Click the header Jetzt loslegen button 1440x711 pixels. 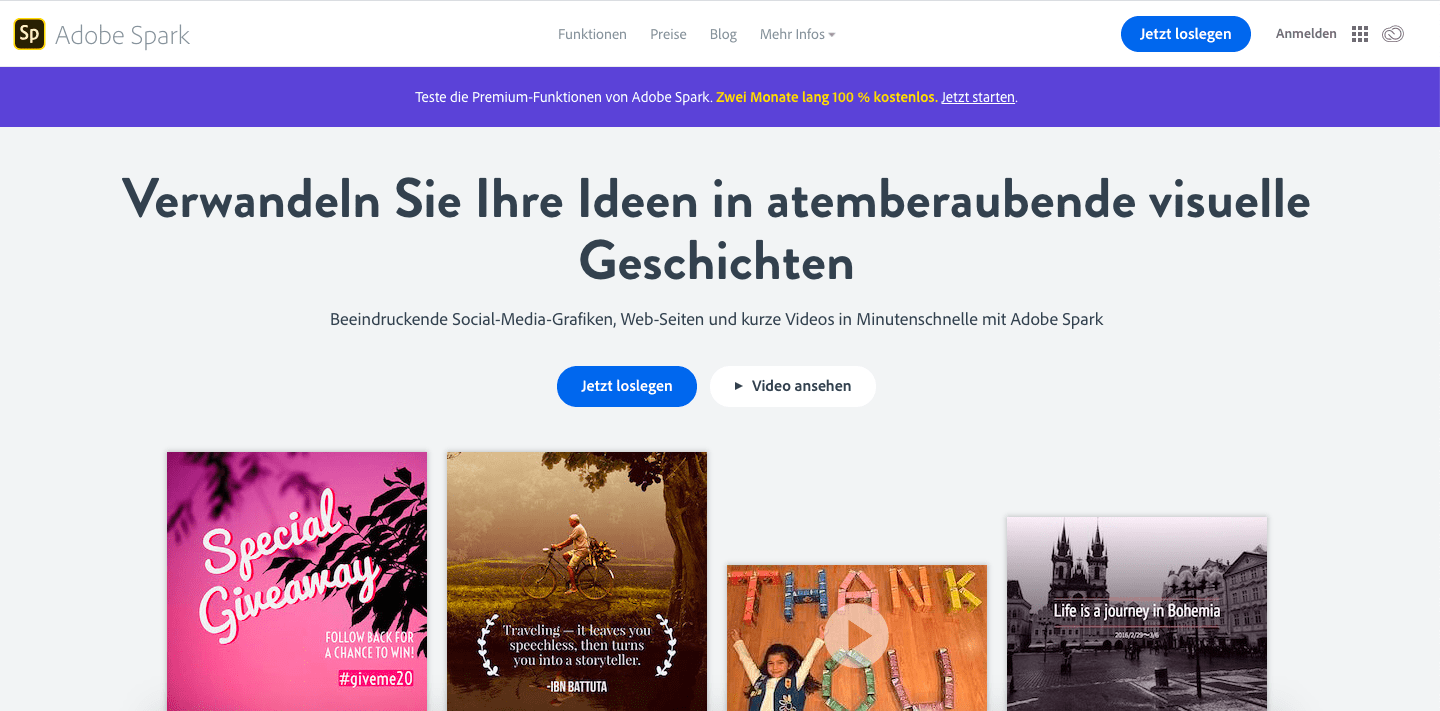[1185, 34]
